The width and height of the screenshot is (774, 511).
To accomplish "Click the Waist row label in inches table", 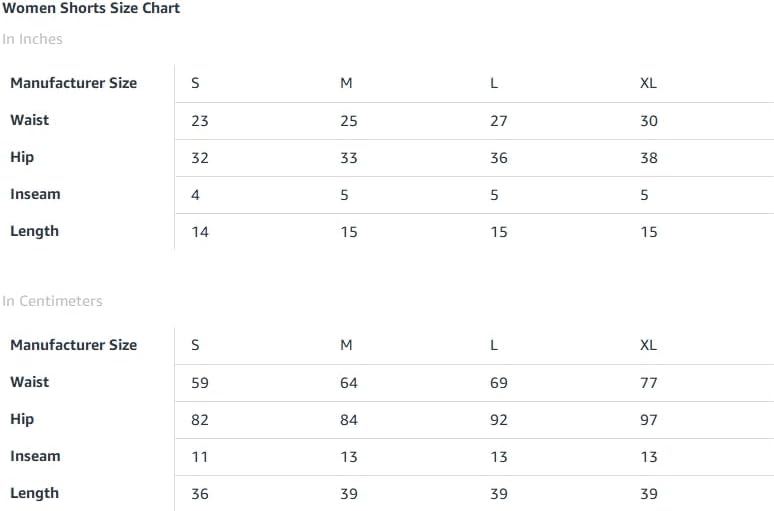I will click(30, 120).
